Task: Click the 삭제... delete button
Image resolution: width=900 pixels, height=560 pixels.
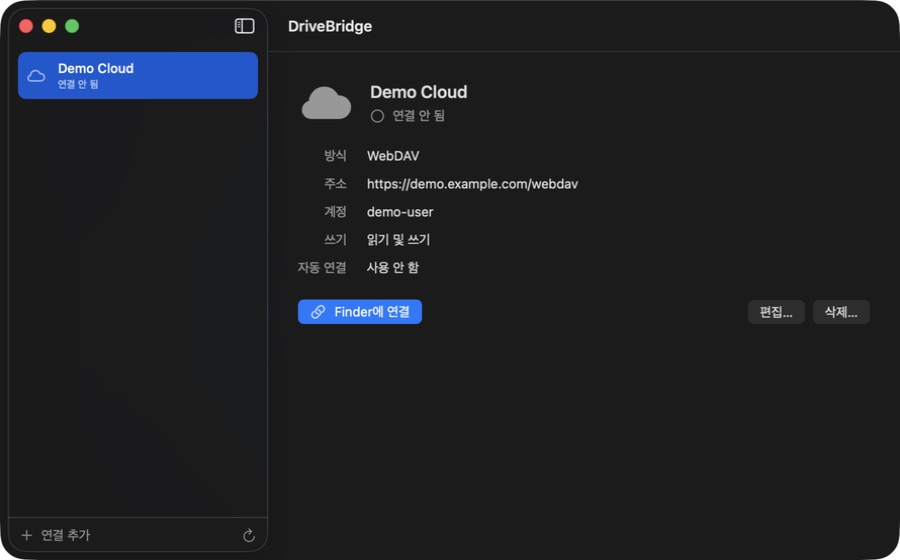Action: click(841, 312)
